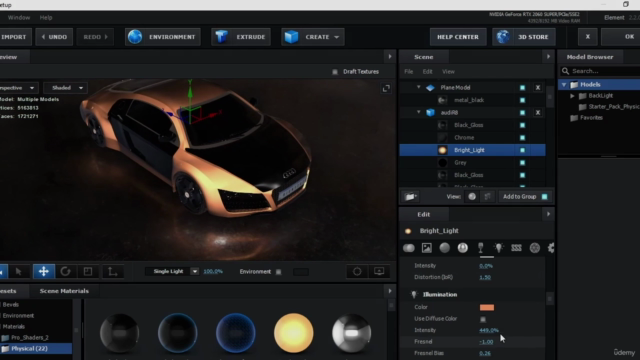Open the Help menu
640x360 pixels.
pos(46,18)
